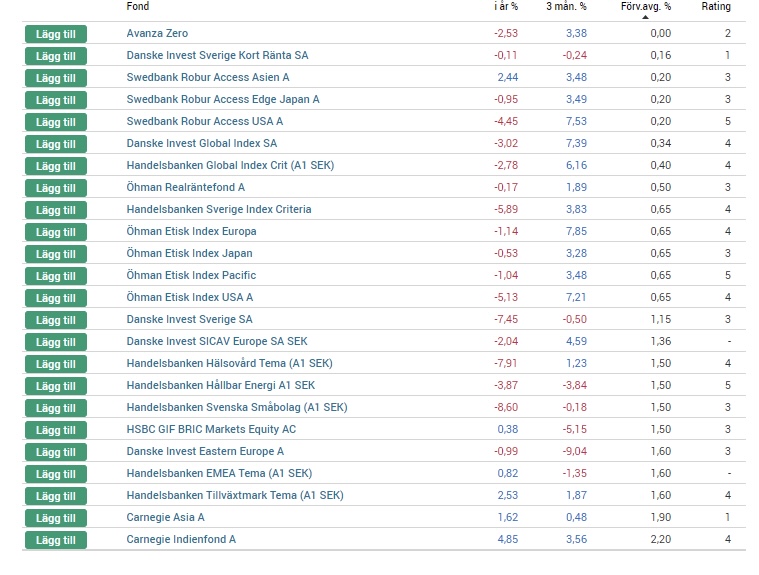759x575 pixels.
Task: Open Öhman Etisk Index Europa link
Action: (x=191, y=232)
